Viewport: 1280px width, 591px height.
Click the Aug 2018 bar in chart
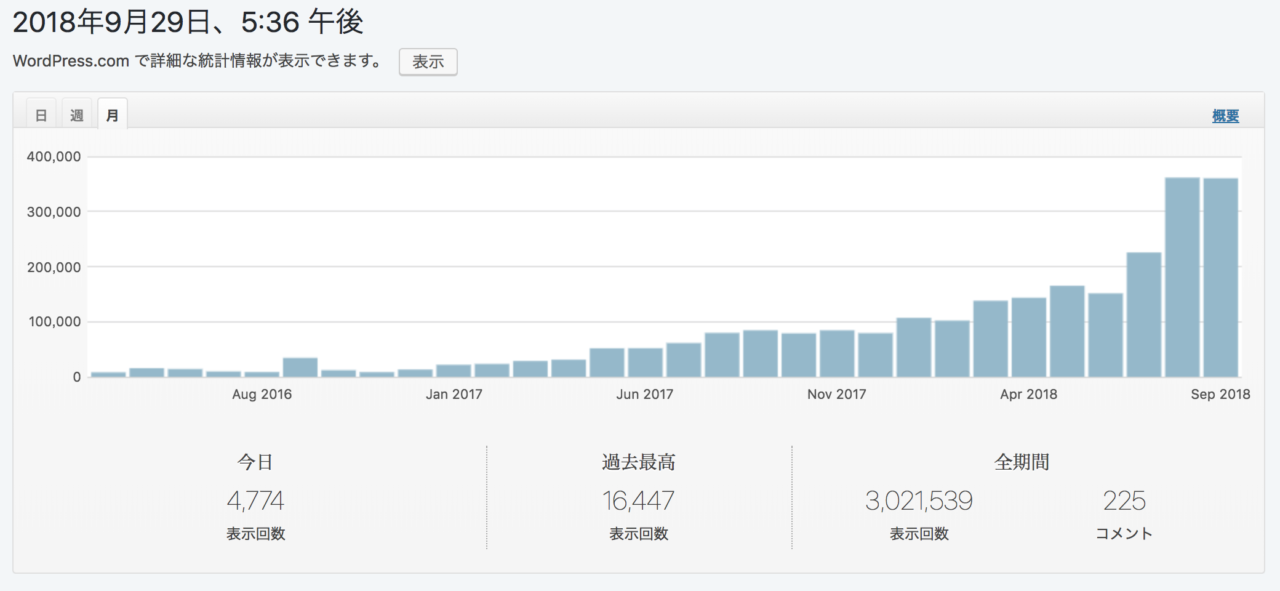point(1182,278)
